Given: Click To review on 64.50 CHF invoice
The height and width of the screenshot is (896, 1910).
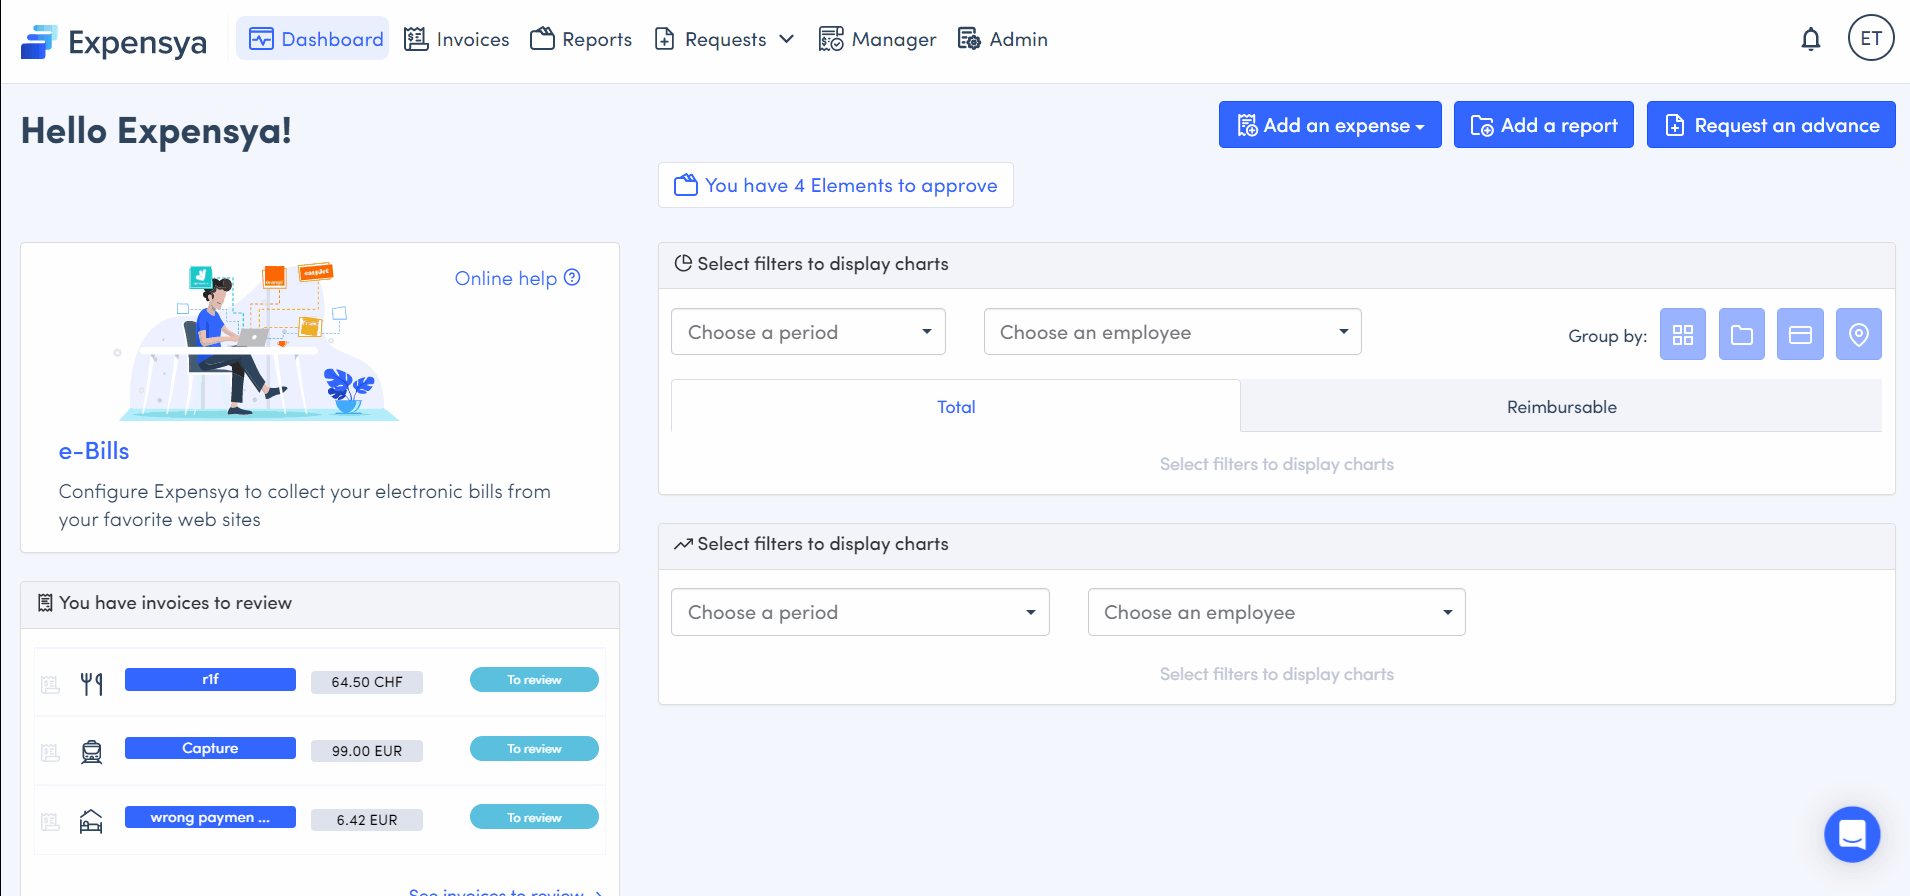Looking at the screenshot, I should click(x=534, y=680).
